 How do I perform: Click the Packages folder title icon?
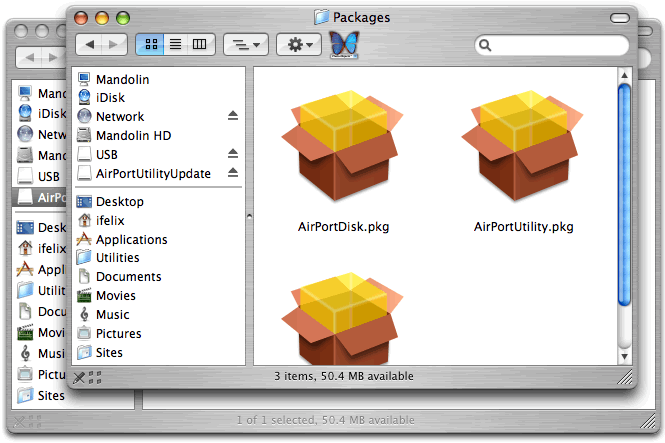[321, 17]
